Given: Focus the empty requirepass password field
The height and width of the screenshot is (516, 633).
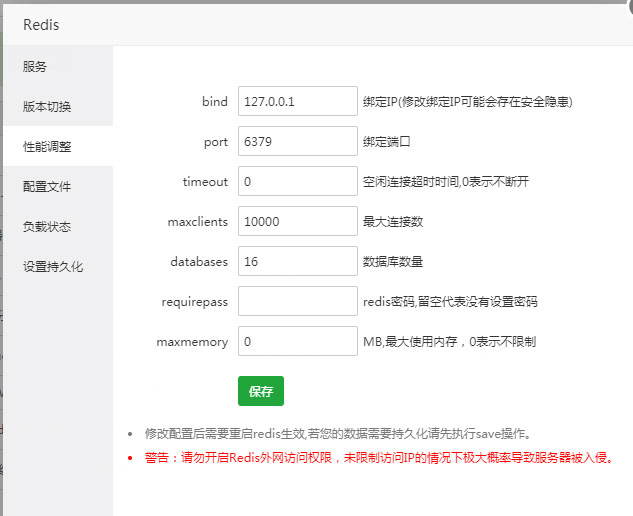Looking at the screenshot, I should [297, 302].
